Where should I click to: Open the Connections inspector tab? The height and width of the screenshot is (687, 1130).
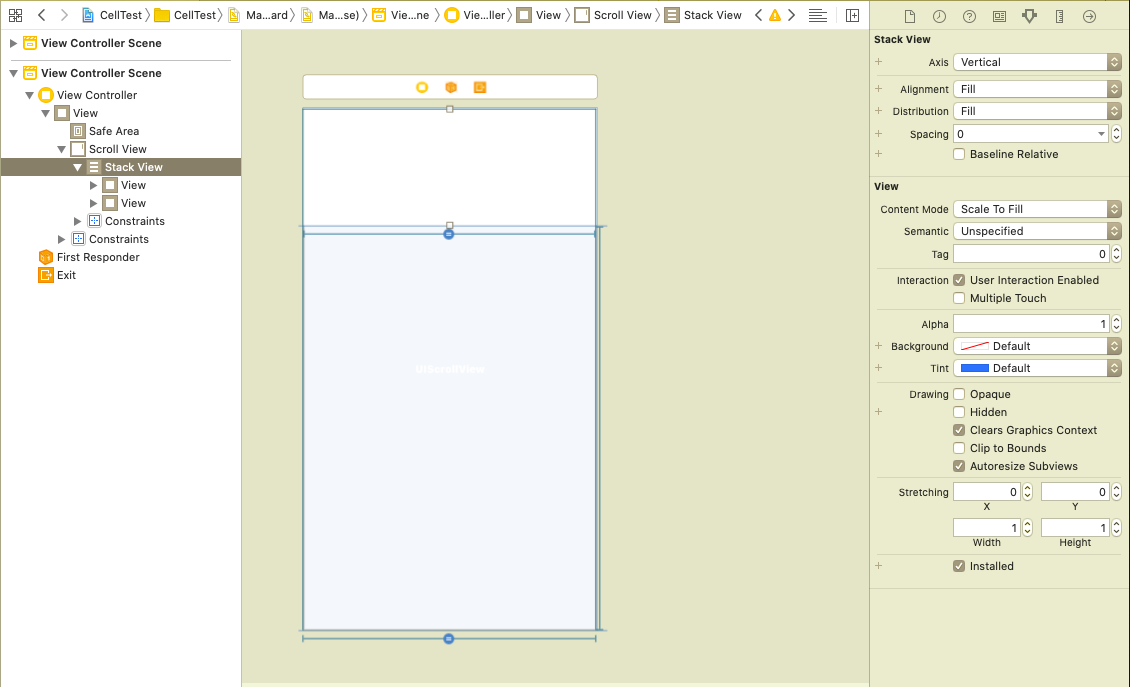[x=1089, y=16]
